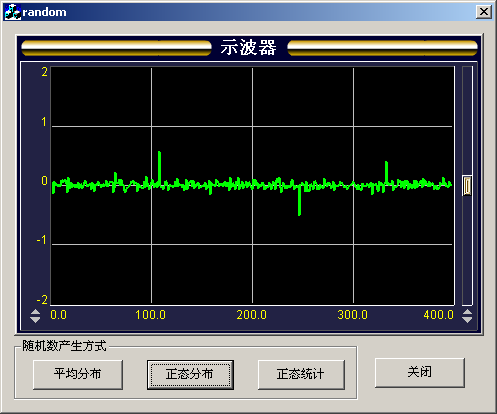Click the up arrow beside the 0.0 label

tap(35, 312)
